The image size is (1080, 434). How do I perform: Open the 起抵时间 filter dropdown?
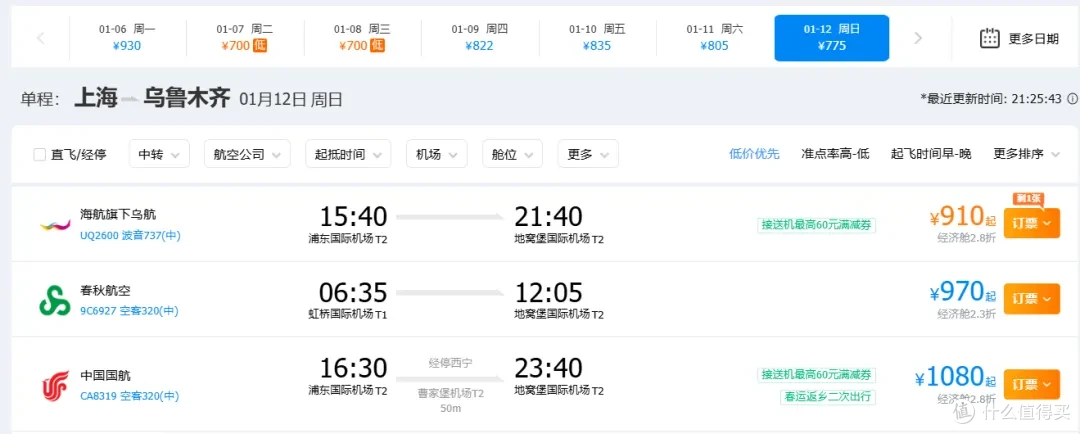pos(349,154)
